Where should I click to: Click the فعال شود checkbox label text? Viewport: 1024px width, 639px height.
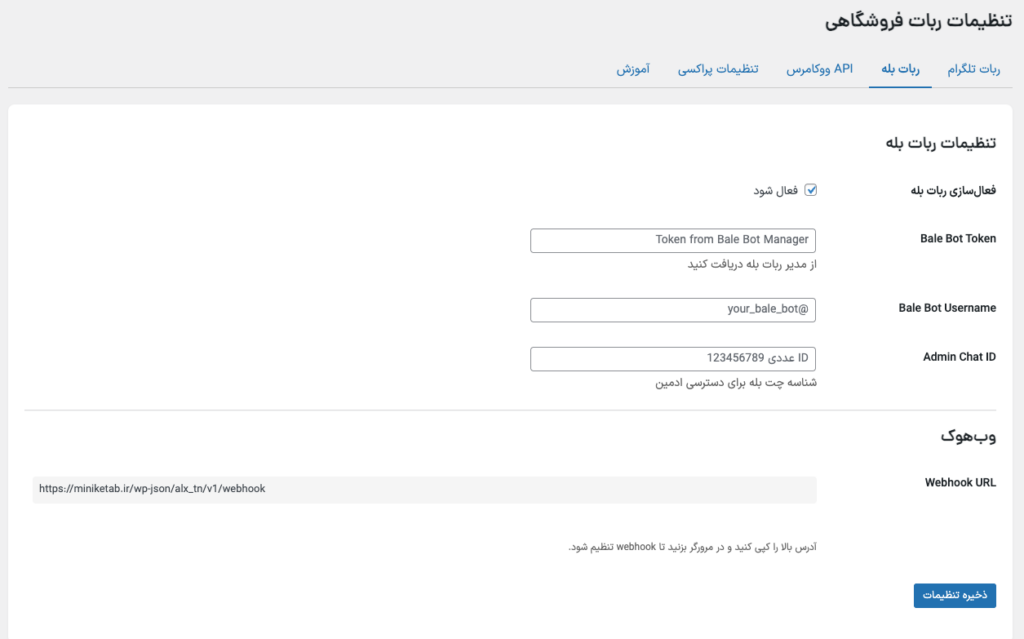(x=775, y=190)
